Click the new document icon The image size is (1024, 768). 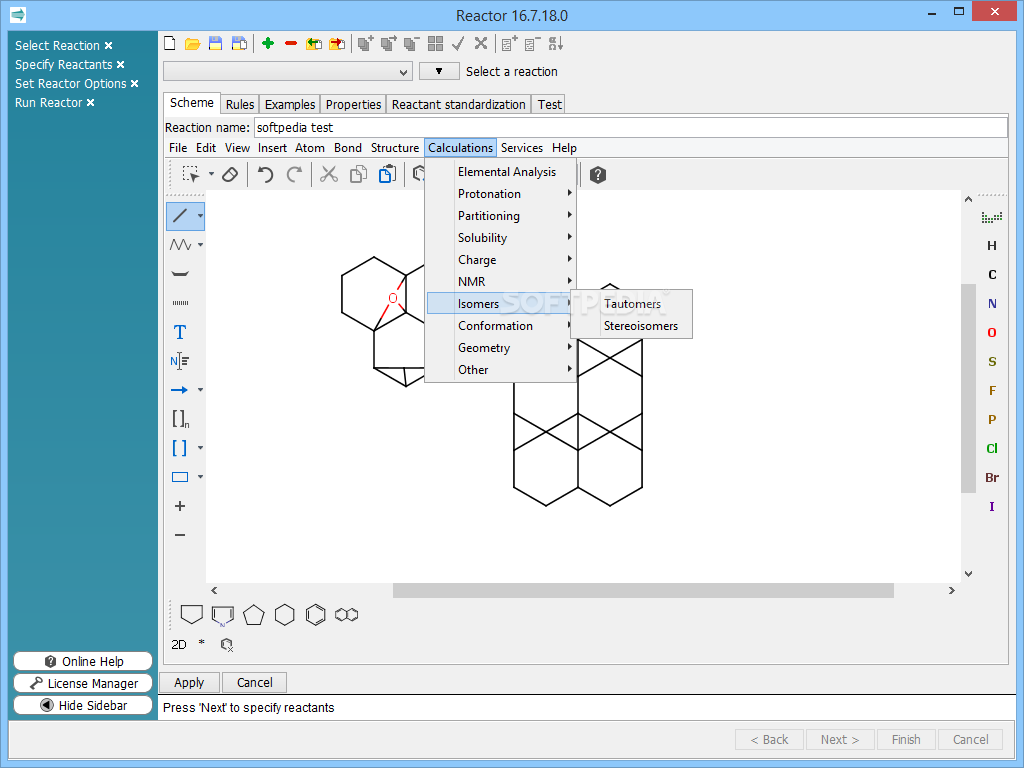[170, 44]
